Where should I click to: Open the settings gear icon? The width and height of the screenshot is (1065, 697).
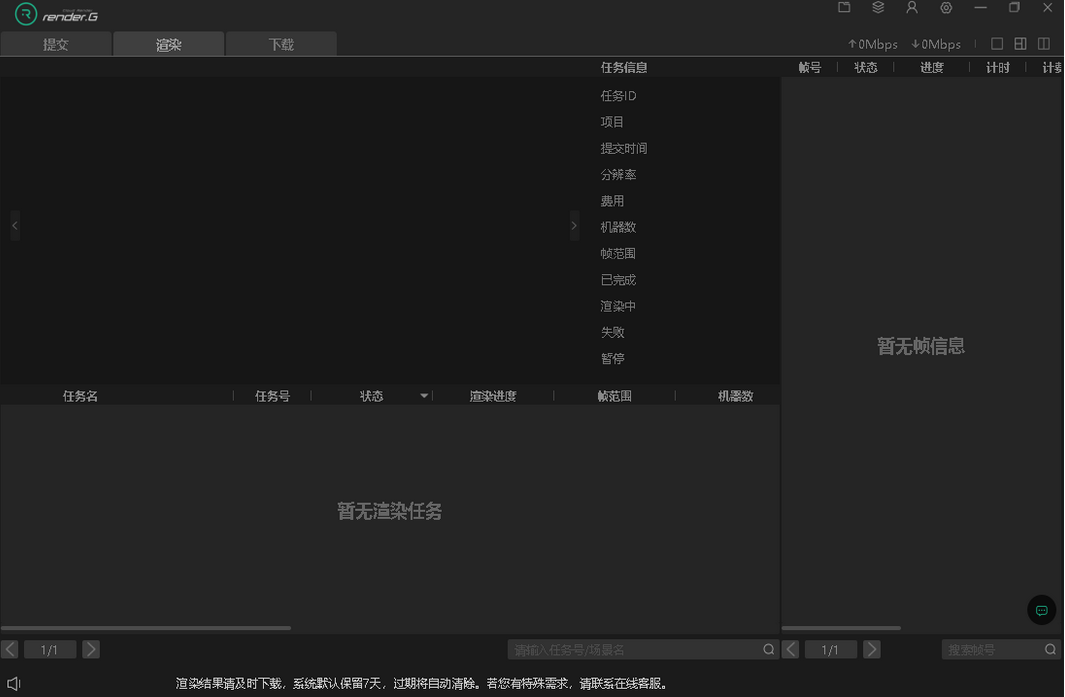pos(946,8)
